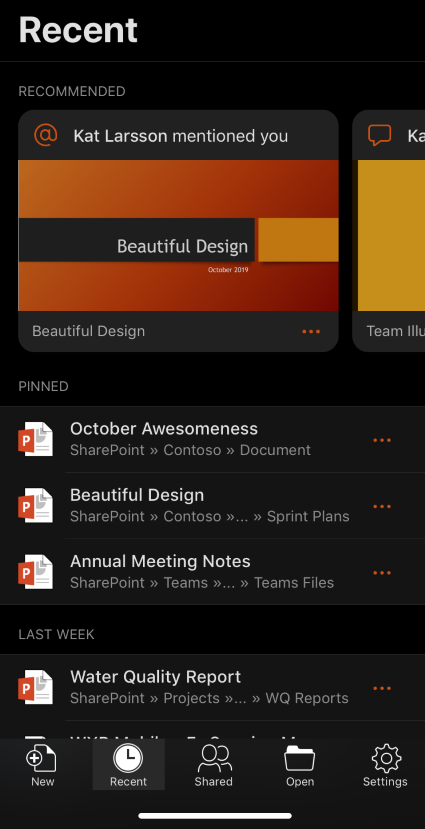425x829 pixels.
Task: Tap PowerPoint file icon of Annual Meeting Notes
Action: 35,572
